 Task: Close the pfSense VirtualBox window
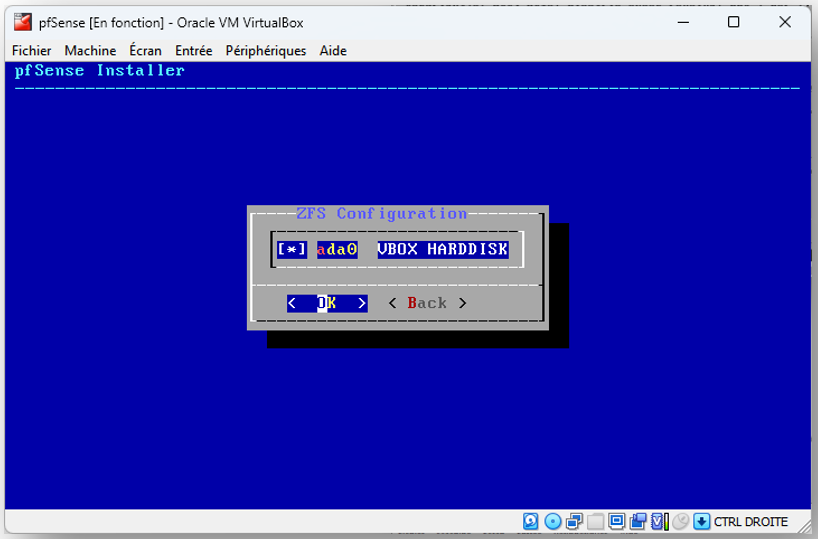(785, 22)
